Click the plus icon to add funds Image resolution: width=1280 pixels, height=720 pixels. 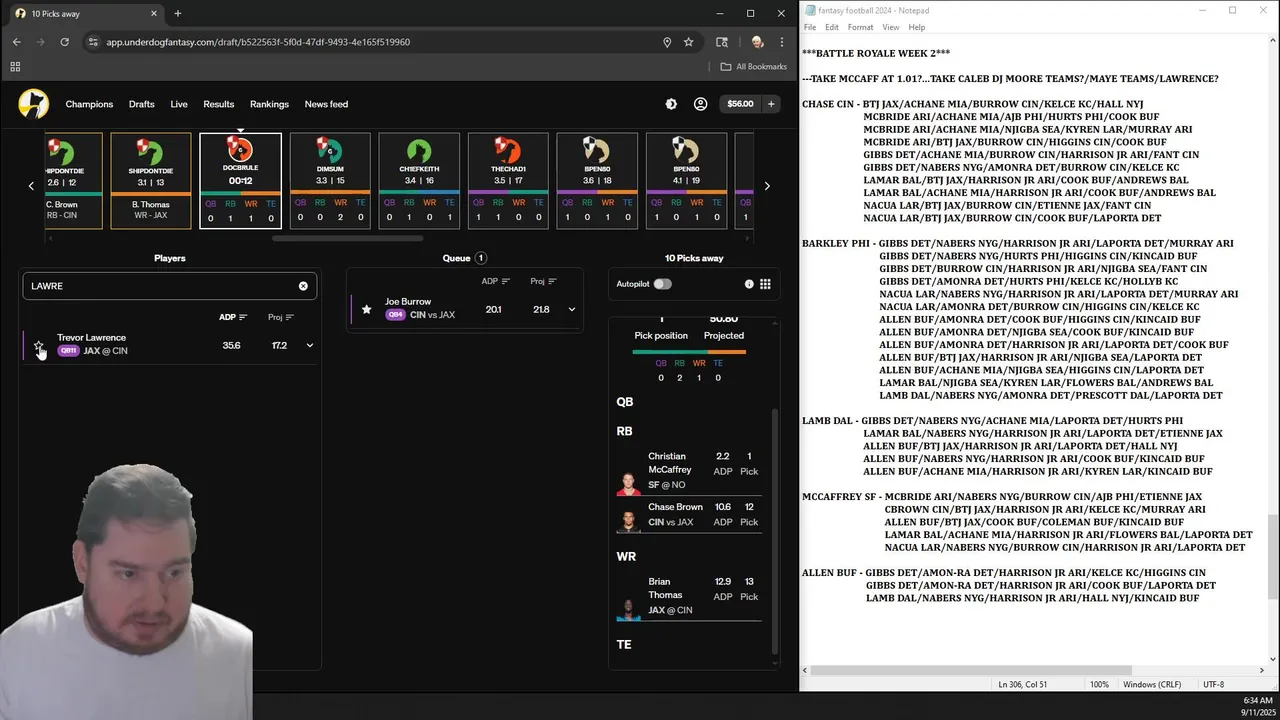click(771, 104)
